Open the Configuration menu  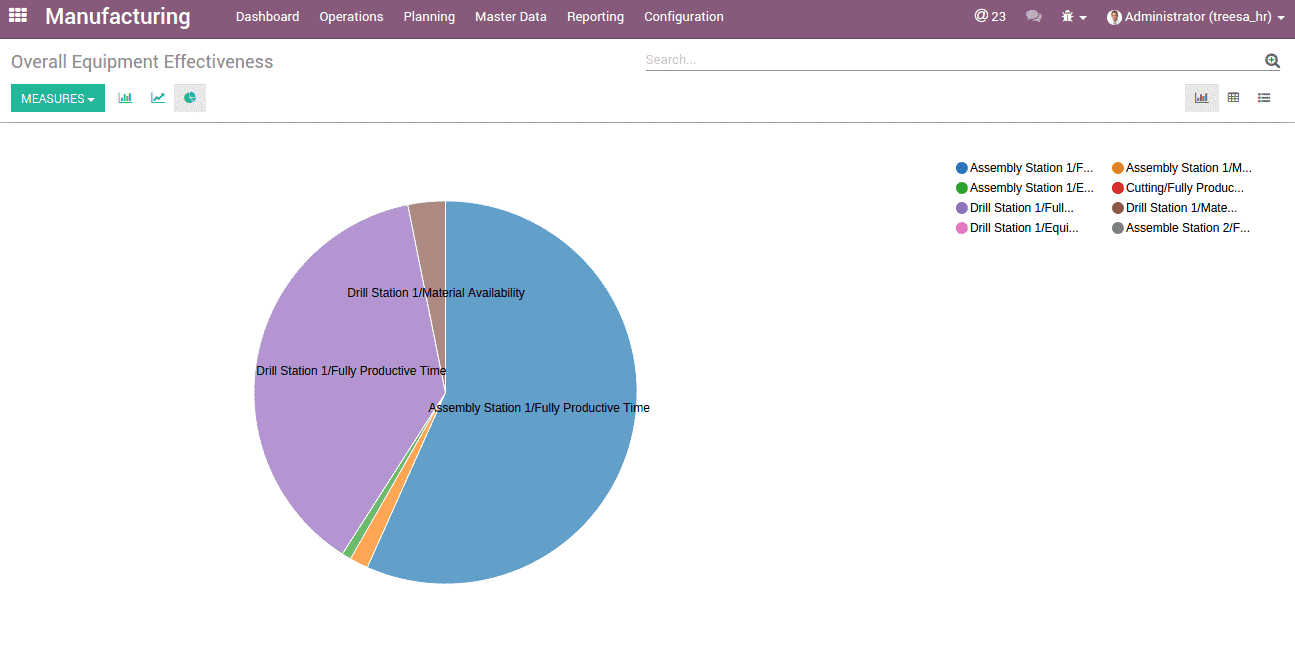pos(684,17)
